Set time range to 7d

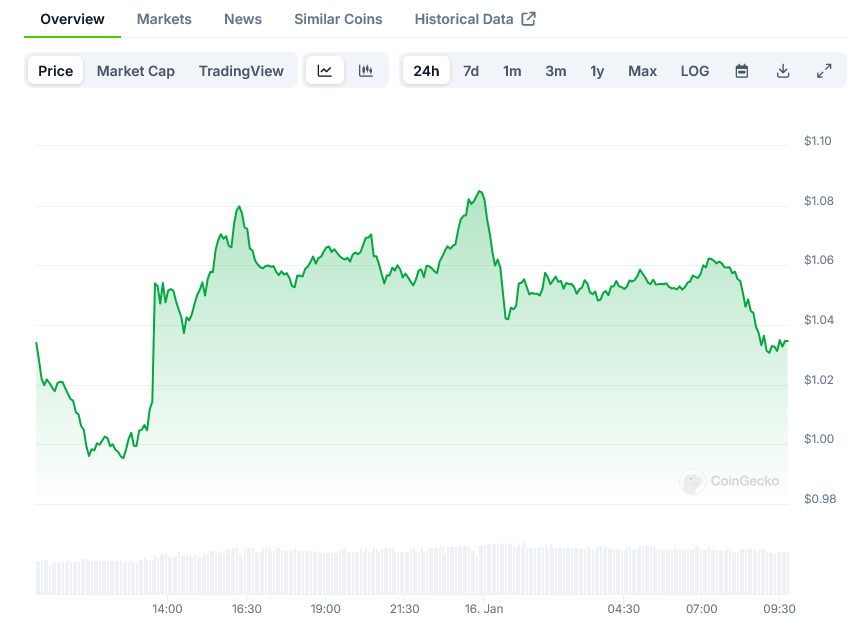(x=471, y=71)
